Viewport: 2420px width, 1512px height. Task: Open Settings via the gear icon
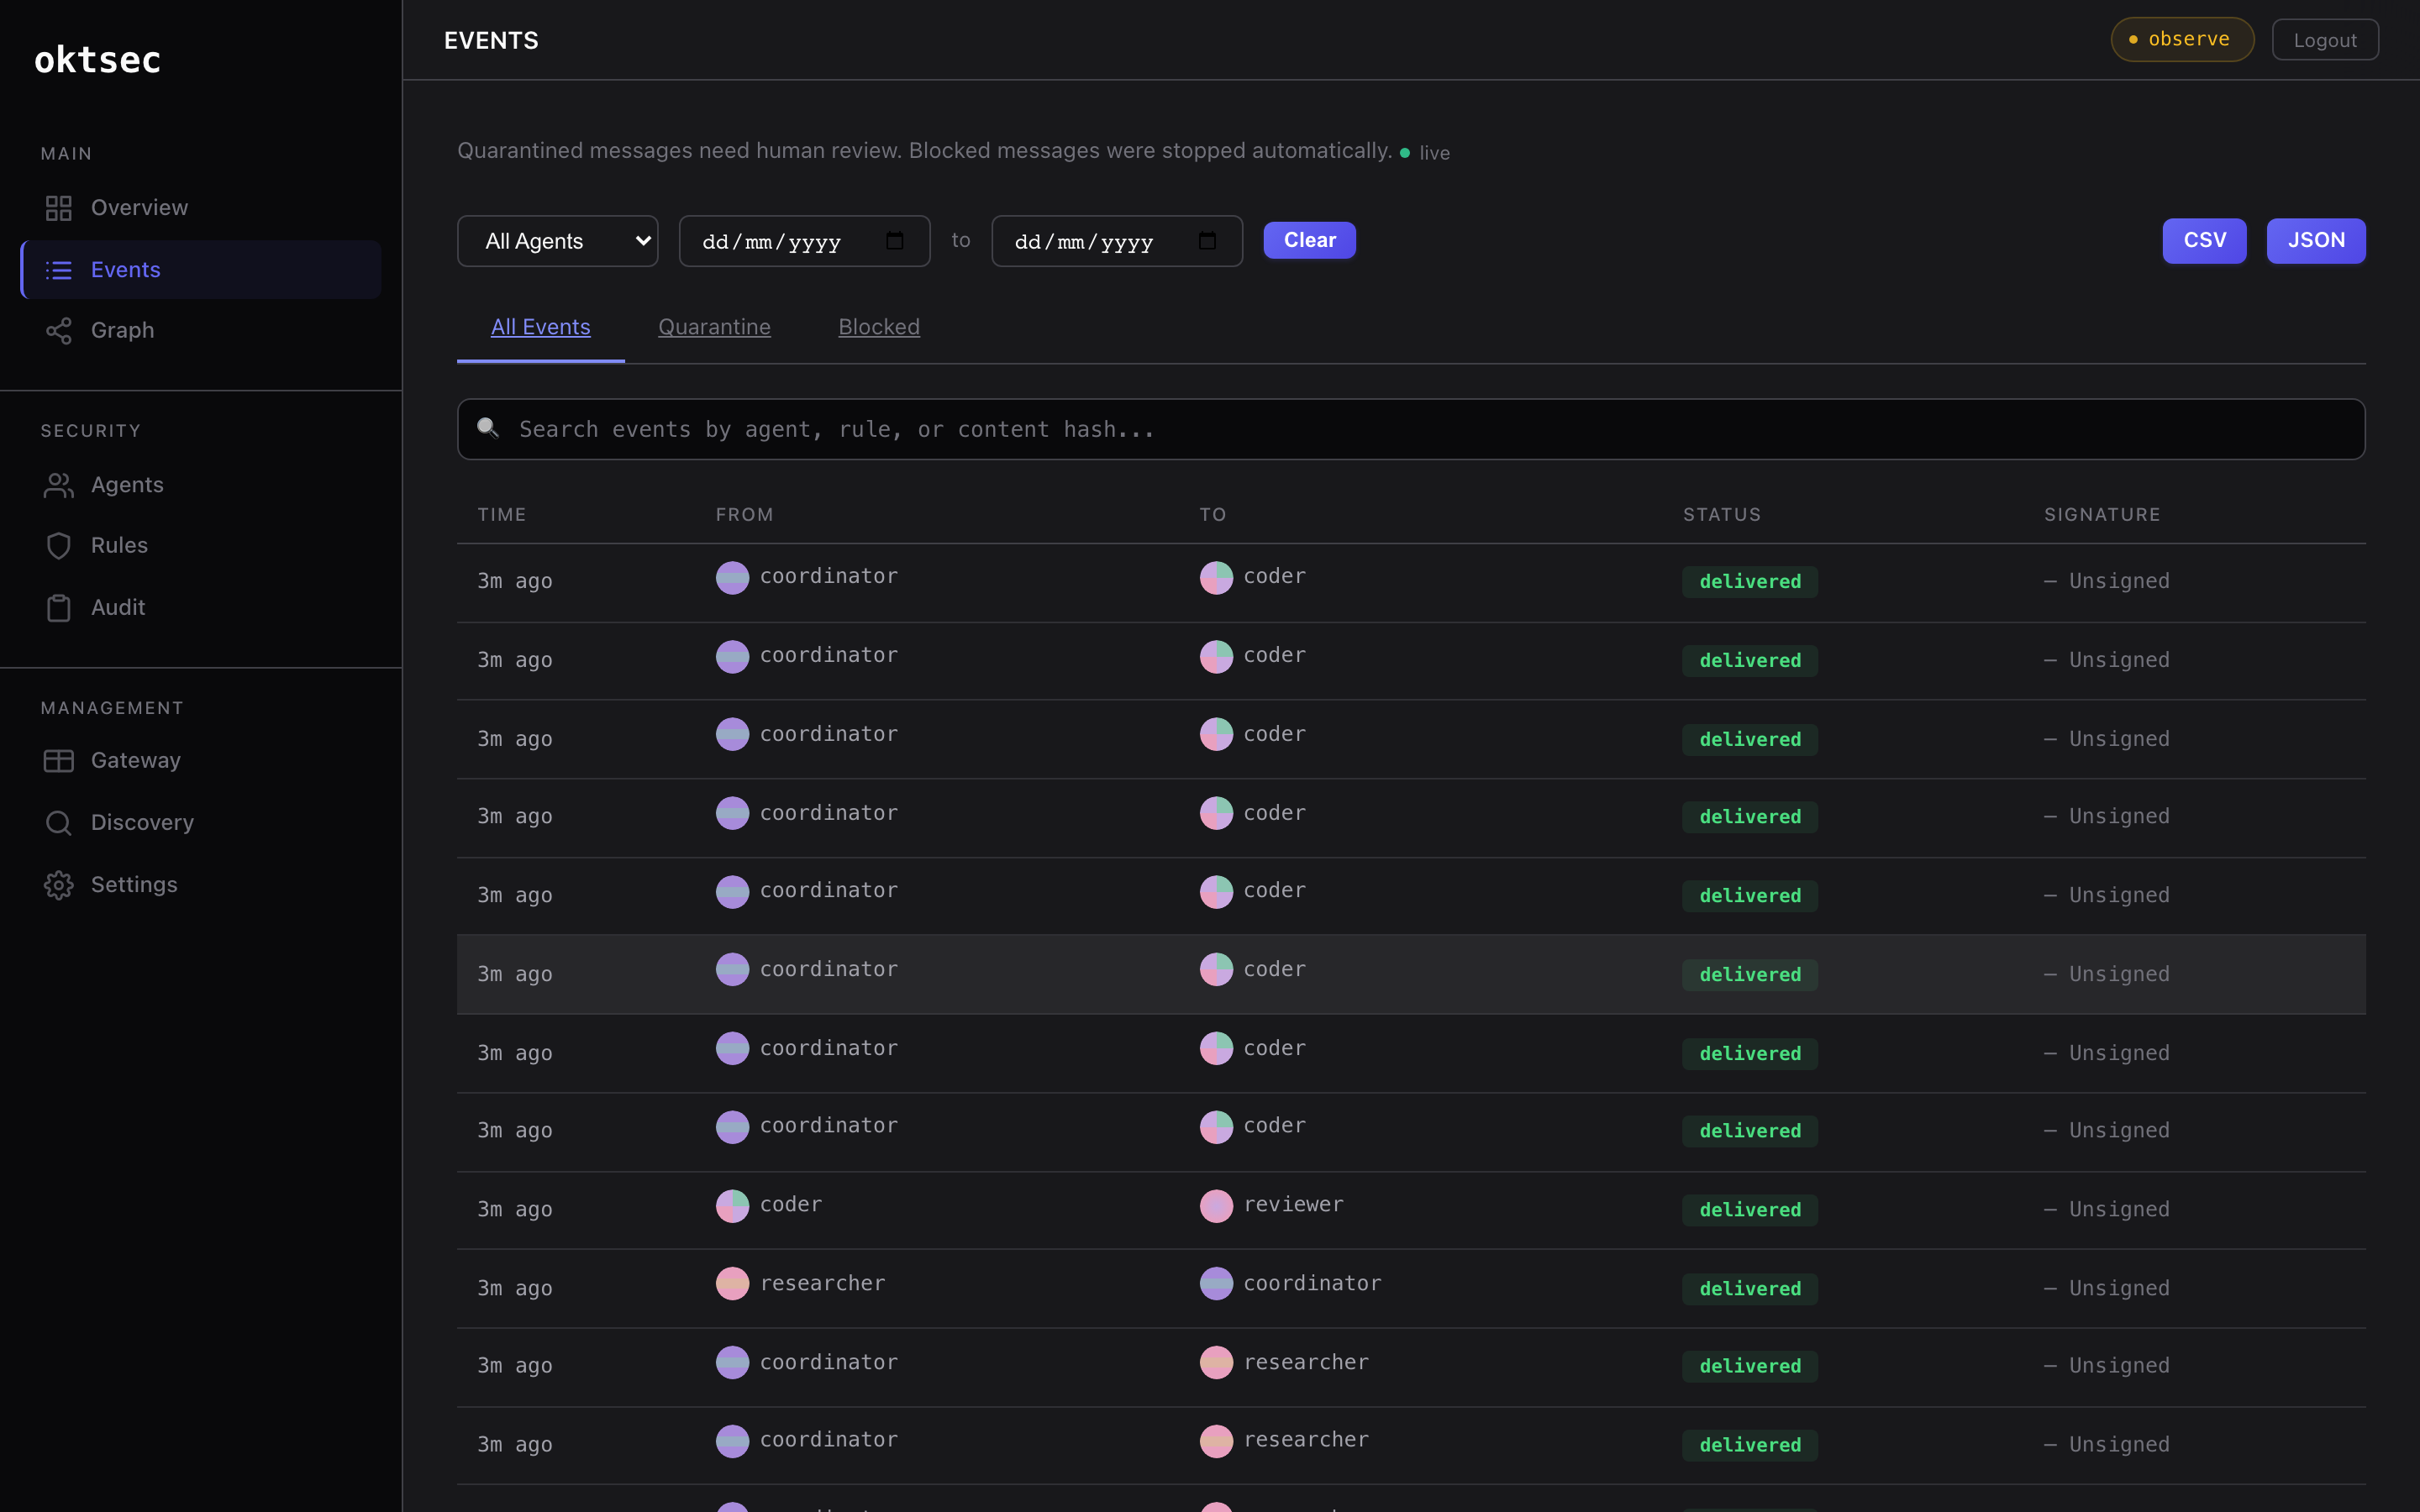[57, 884]
